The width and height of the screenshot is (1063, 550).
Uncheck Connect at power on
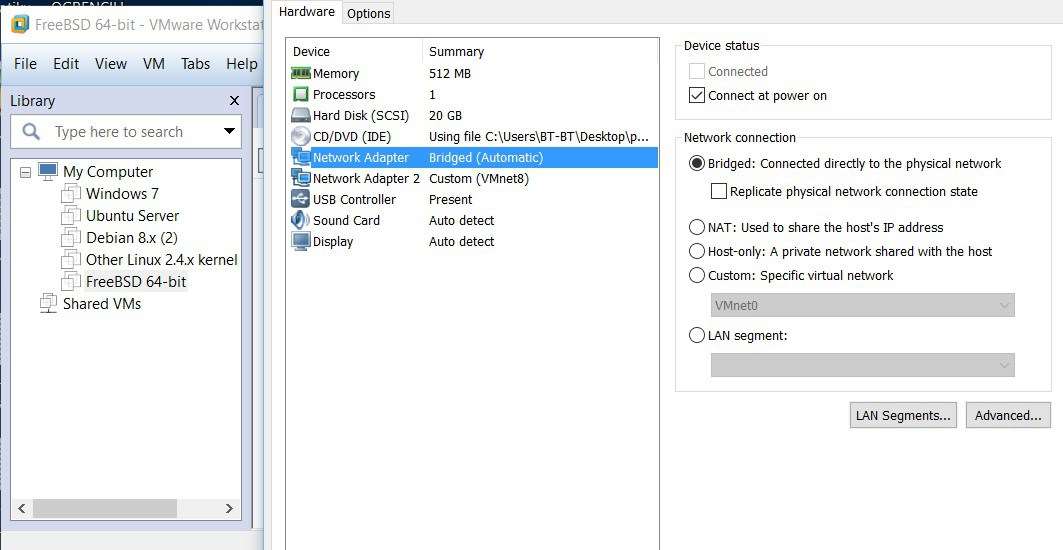(696, 96)
